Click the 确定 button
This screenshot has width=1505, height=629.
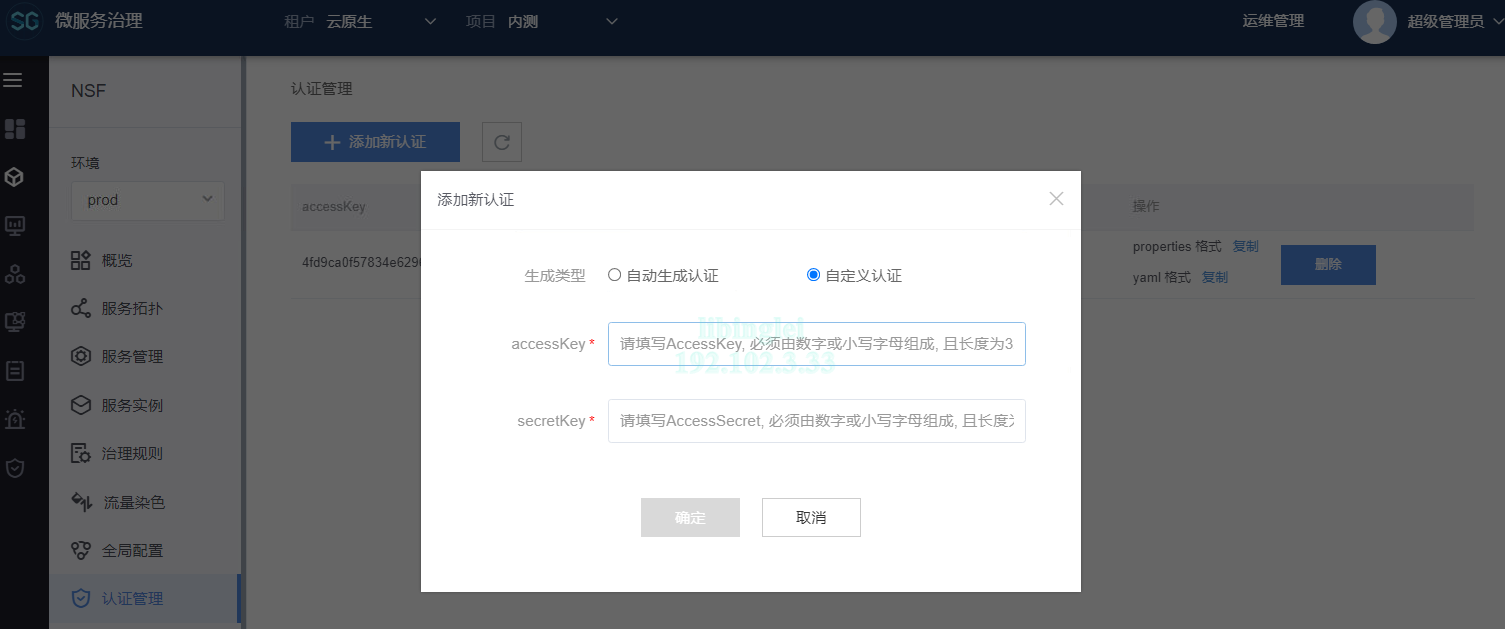point(690,517)
